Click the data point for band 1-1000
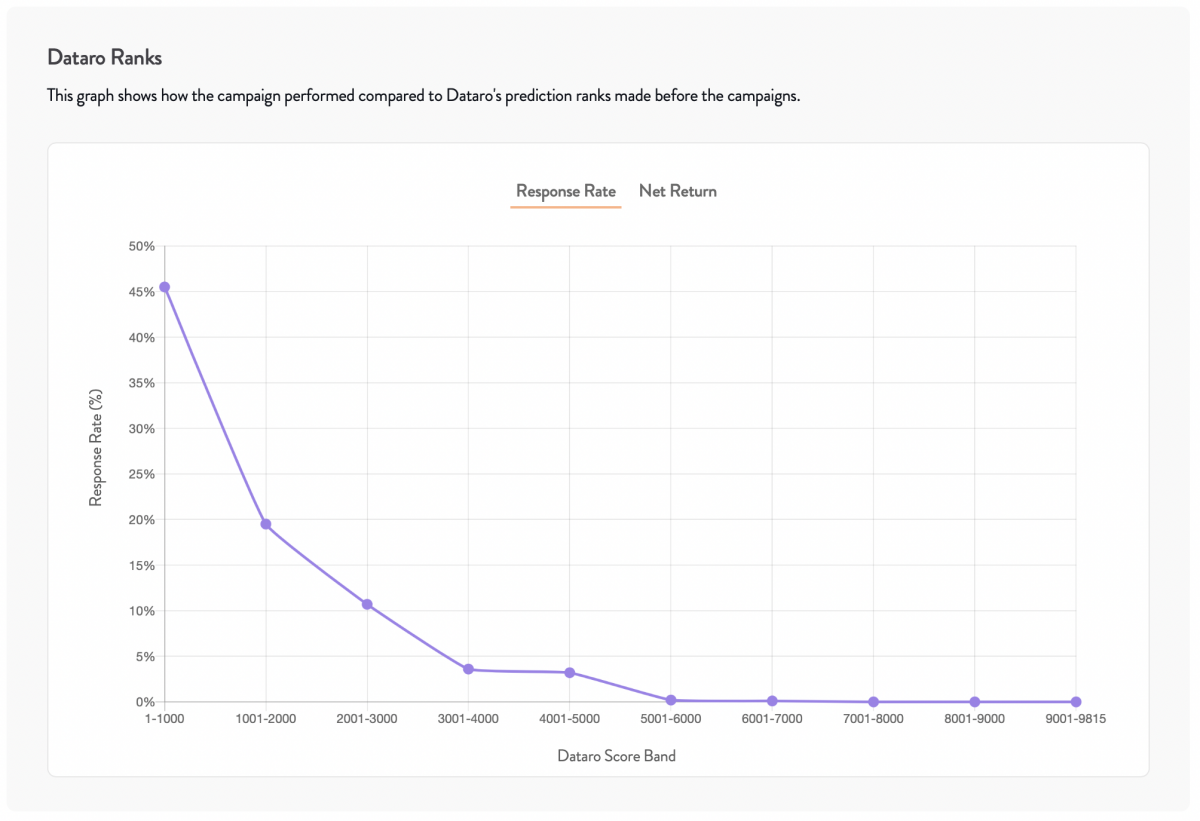The height and width of the screenshot is (821, 1200). tap(165, 287)
